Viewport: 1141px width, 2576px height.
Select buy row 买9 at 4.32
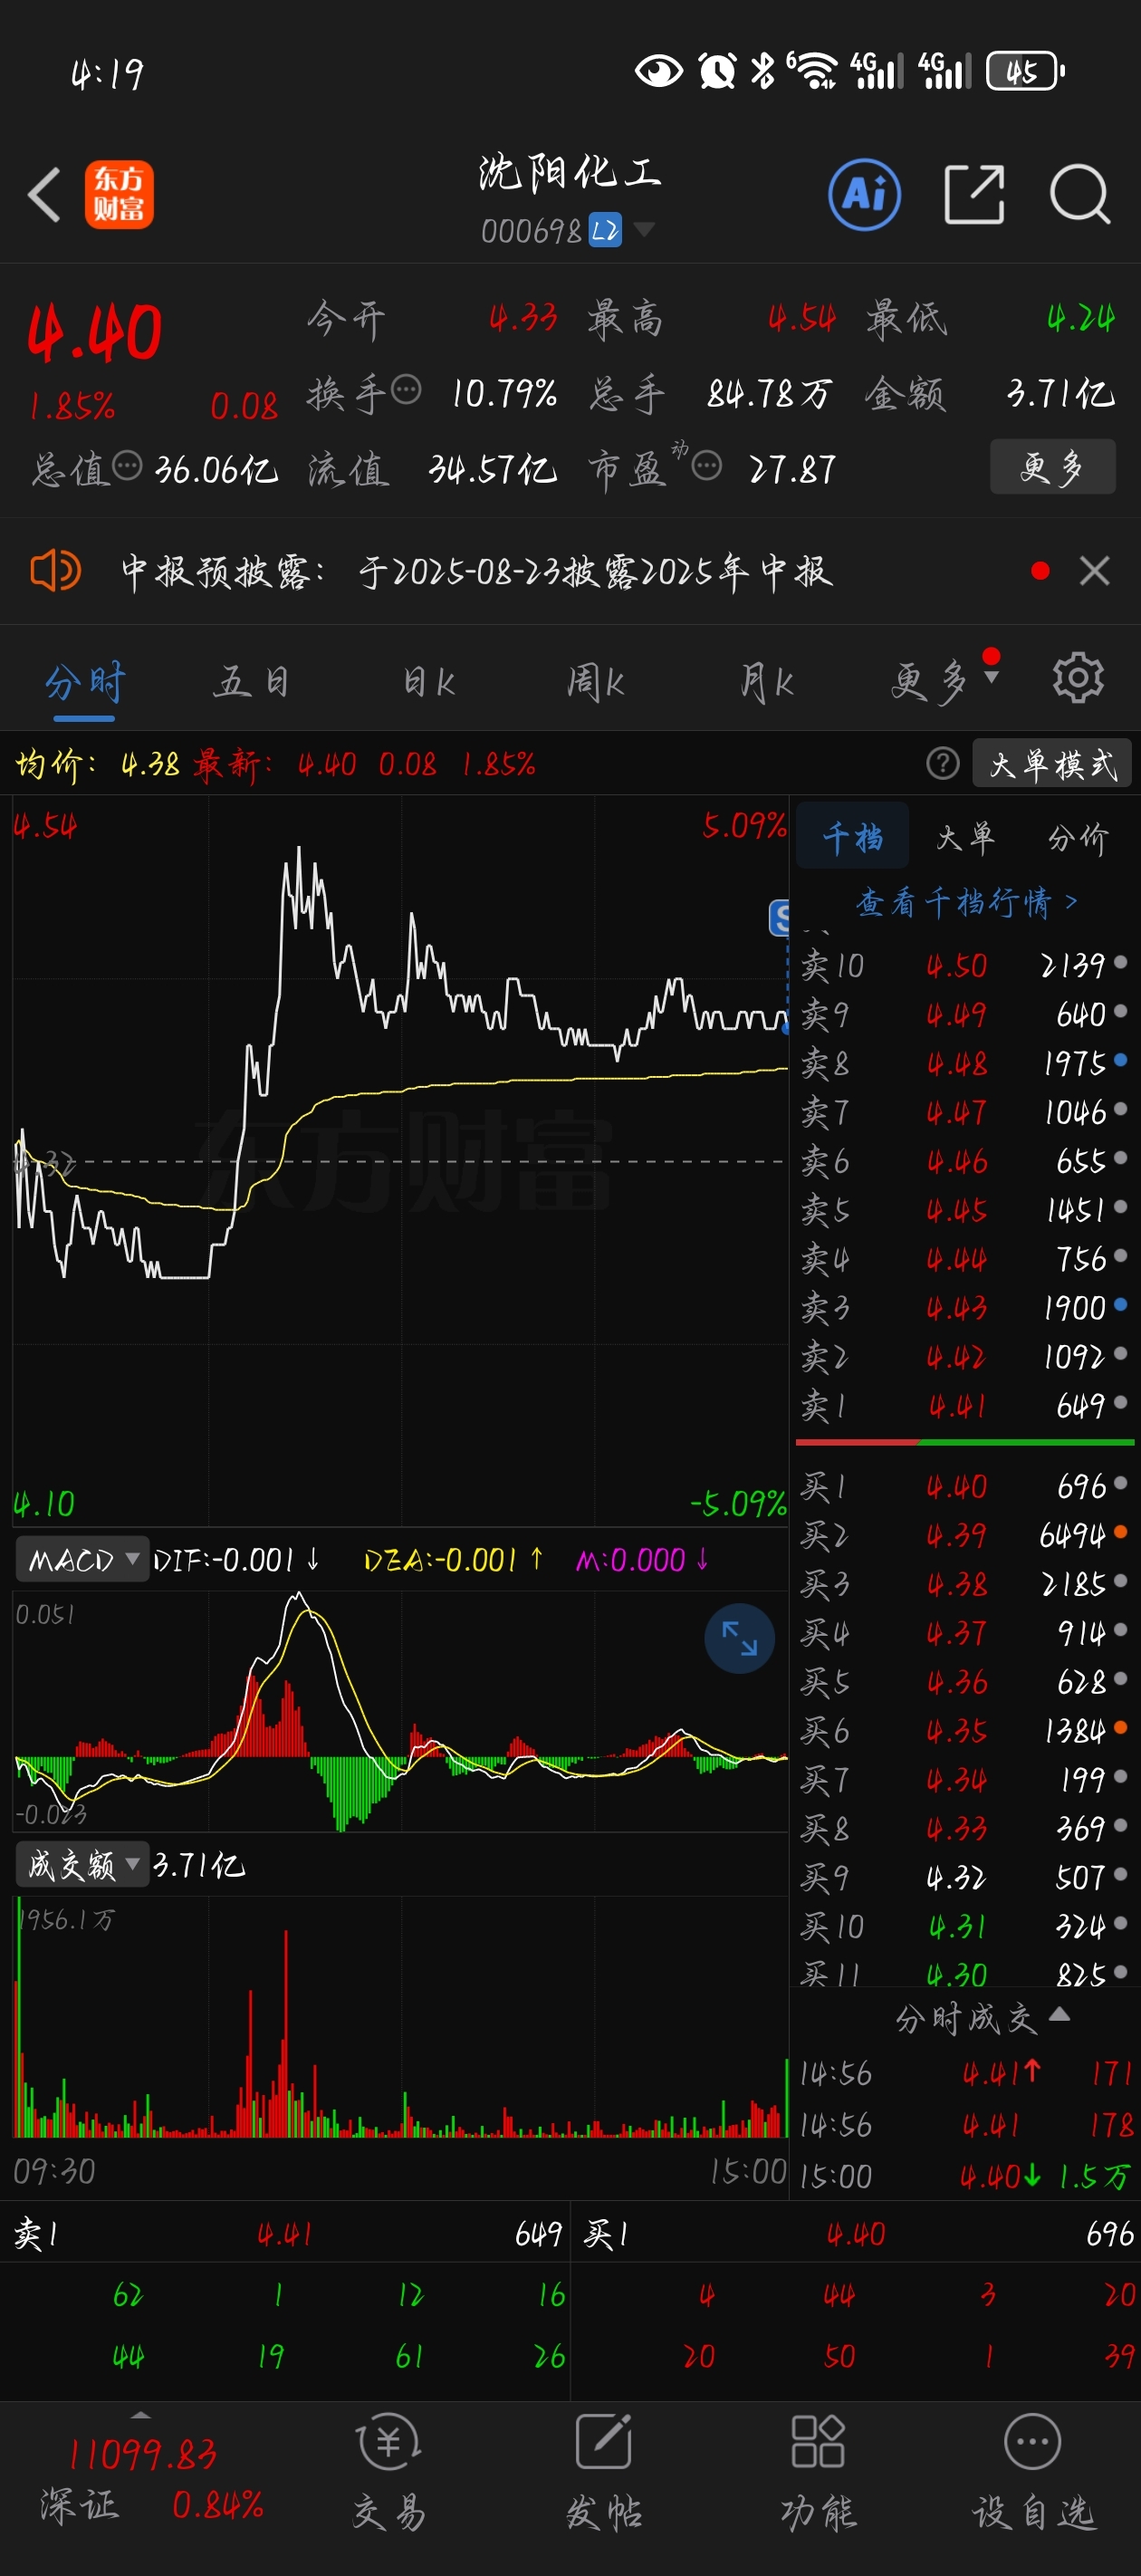point(964,1878)
